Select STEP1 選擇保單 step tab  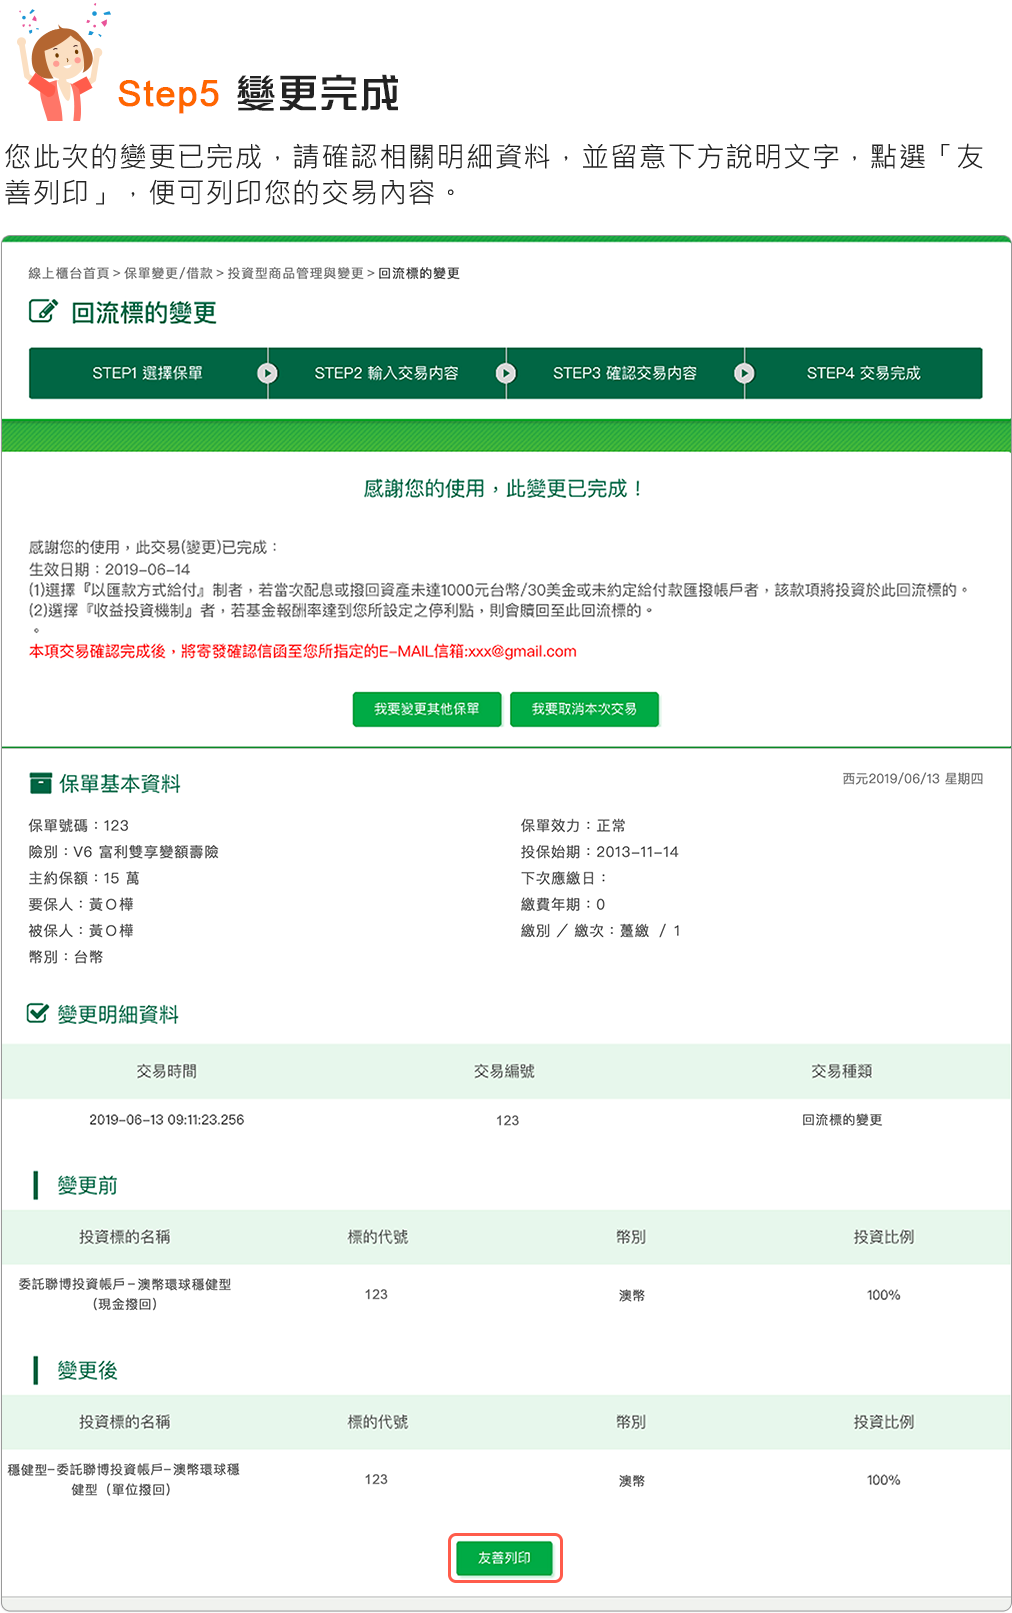click(x=147, y=373)
